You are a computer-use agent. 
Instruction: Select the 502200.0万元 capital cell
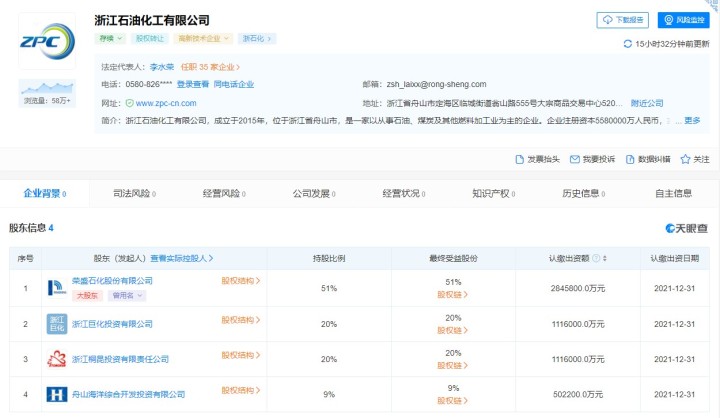click(578, 394)
